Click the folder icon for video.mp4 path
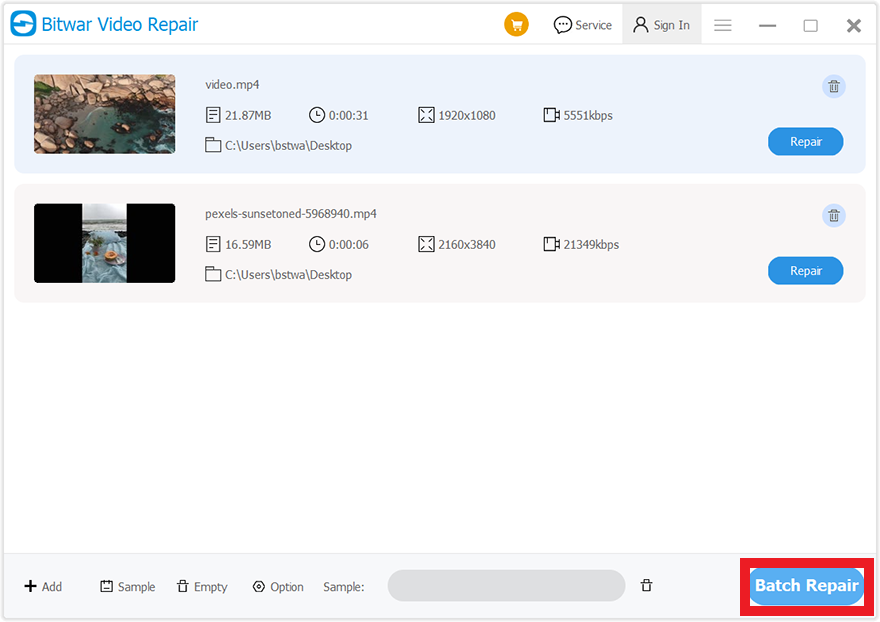 (213, 145)
